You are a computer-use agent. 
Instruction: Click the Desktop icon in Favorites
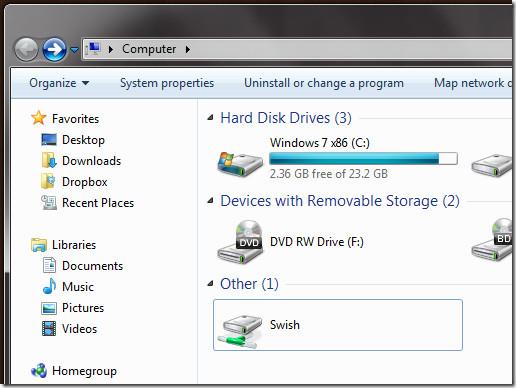[49, 139]
